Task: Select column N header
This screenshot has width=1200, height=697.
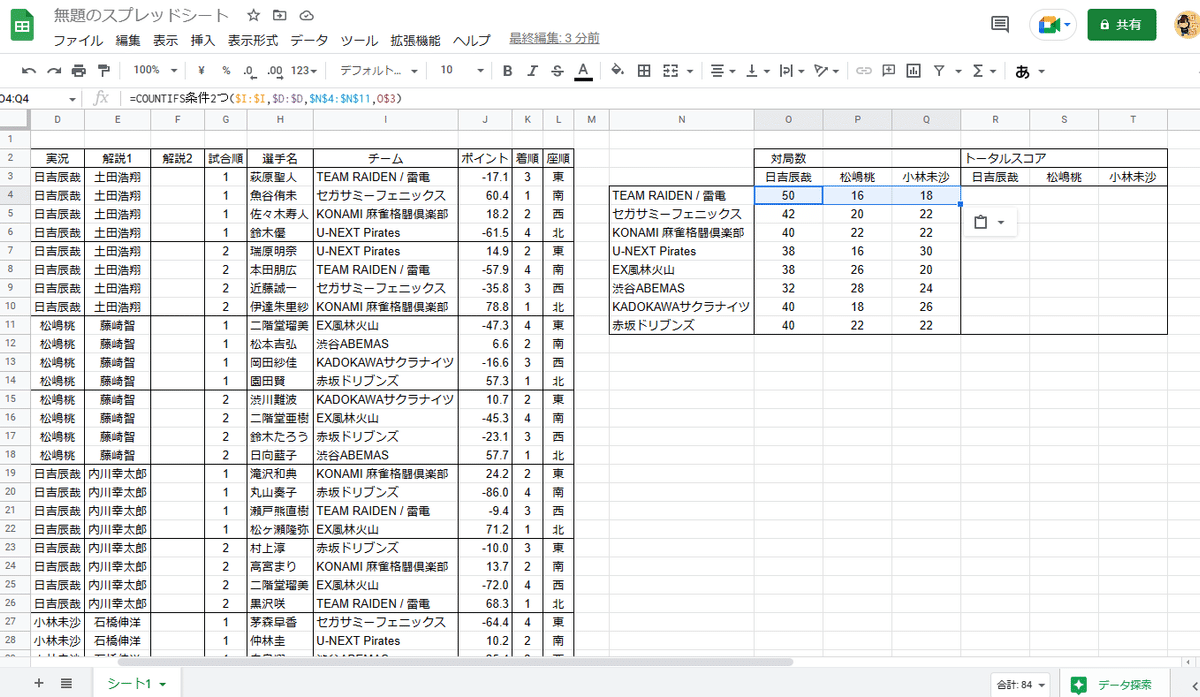Action: (681, 120)
